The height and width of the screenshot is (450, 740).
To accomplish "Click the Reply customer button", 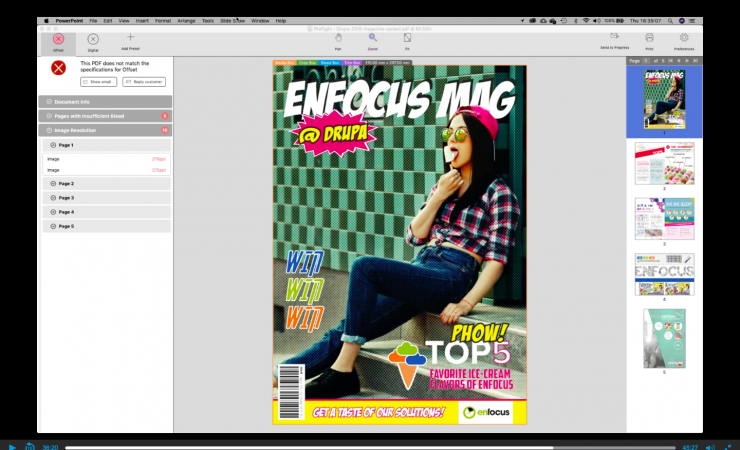I will click(x=144, y=82).
